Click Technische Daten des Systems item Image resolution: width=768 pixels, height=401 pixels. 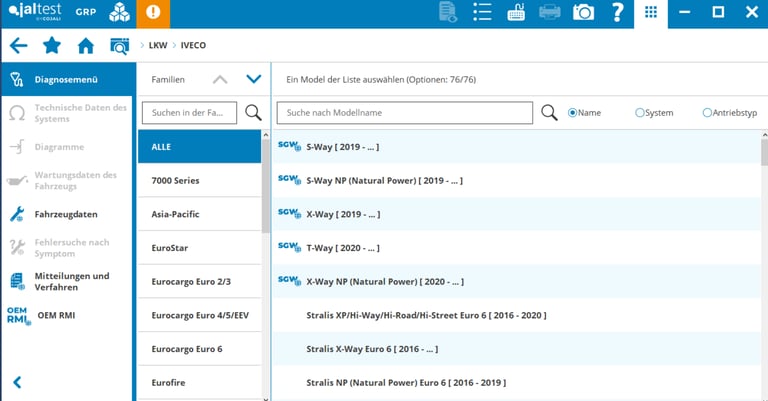pos(68,113)
